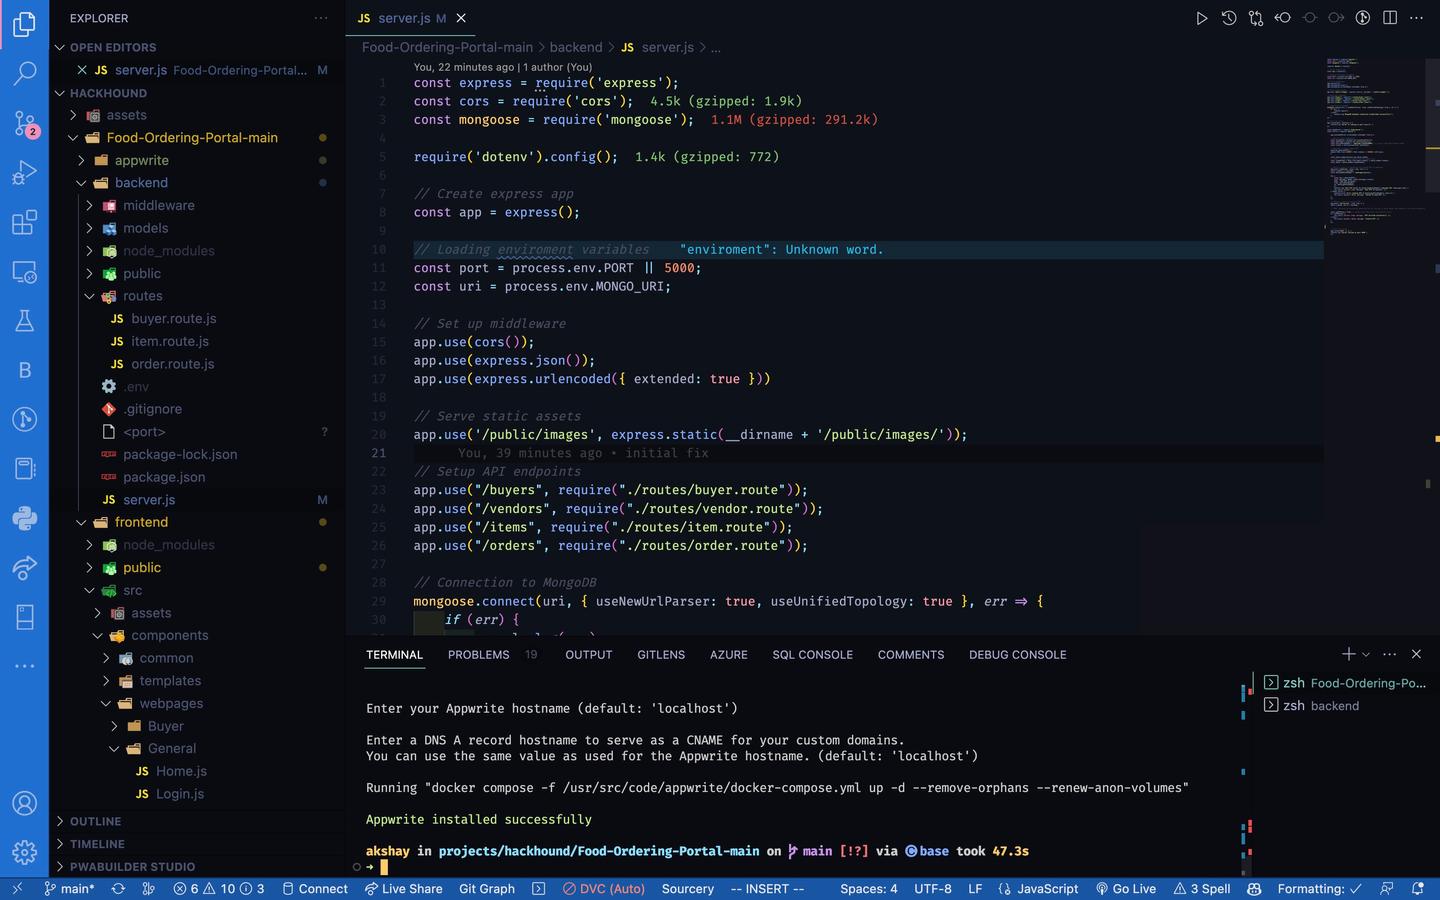Screen dimensions: 1440x900
Task: Open the Manage gear icon
Action: (24, 852)
